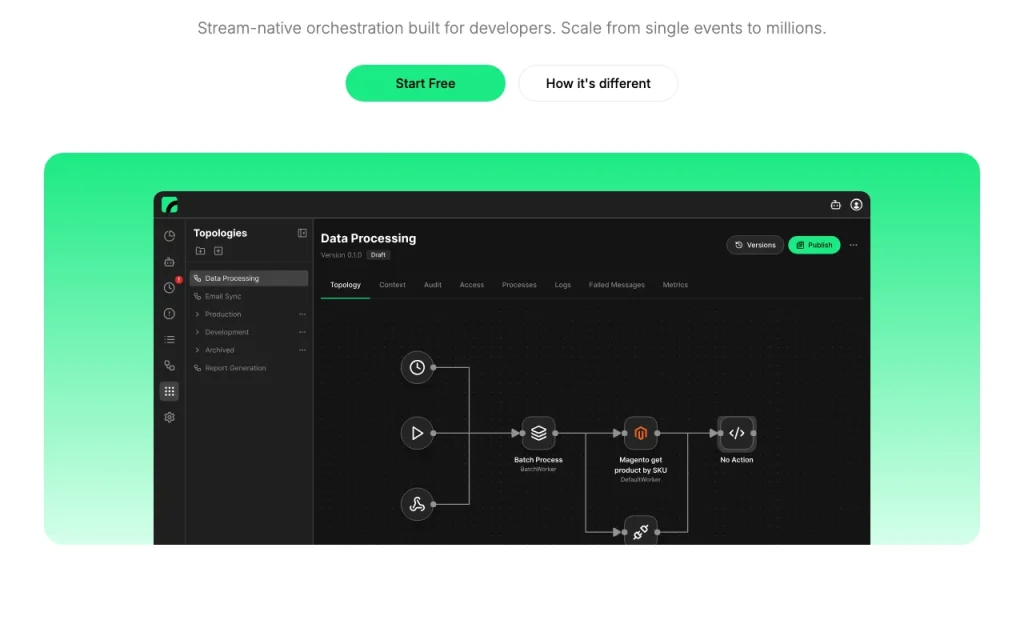Collapse the Topologies panel icon
The image size is (1024, 640).
tap(302, 233)
